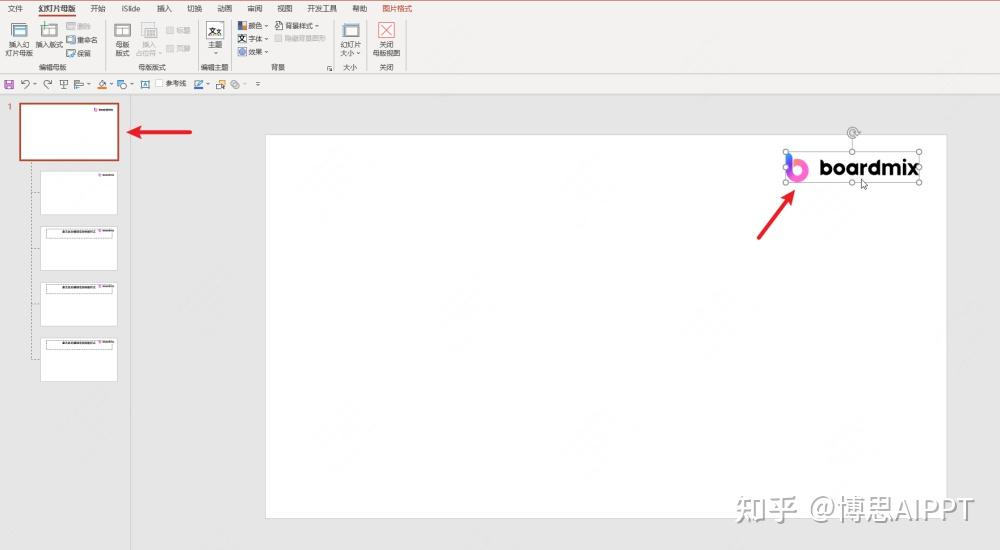Switch to View (视图) tab
The height and width of the screenshot is (550, 1000).
[284, 8]
